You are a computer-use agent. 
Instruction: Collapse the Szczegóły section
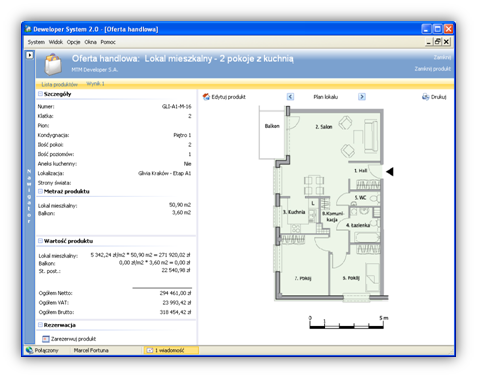40,94
